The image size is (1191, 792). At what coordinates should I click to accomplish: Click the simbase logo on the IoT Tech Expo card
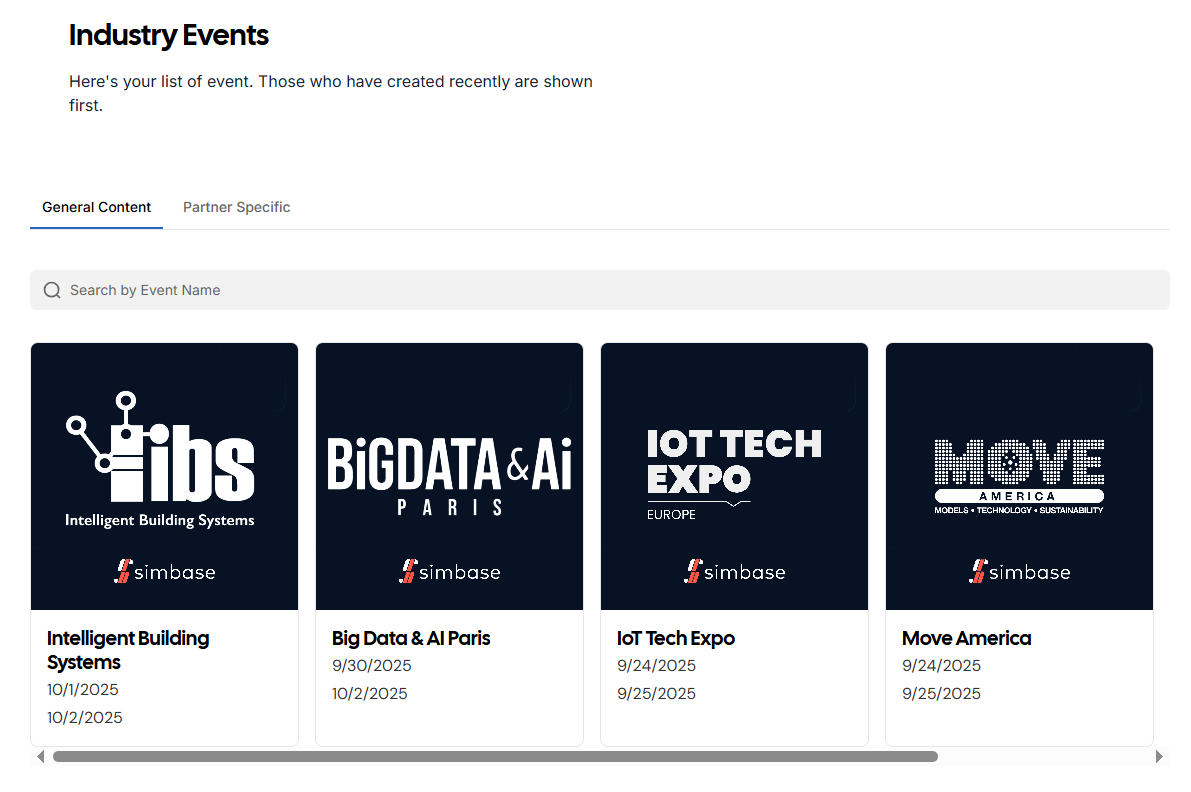[735, 571]
